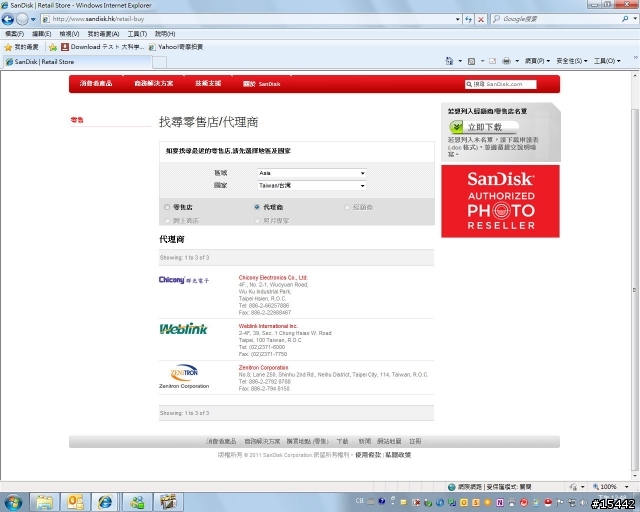Open the 安全性(S) dropdown in command bar

(x=571, y=61)
